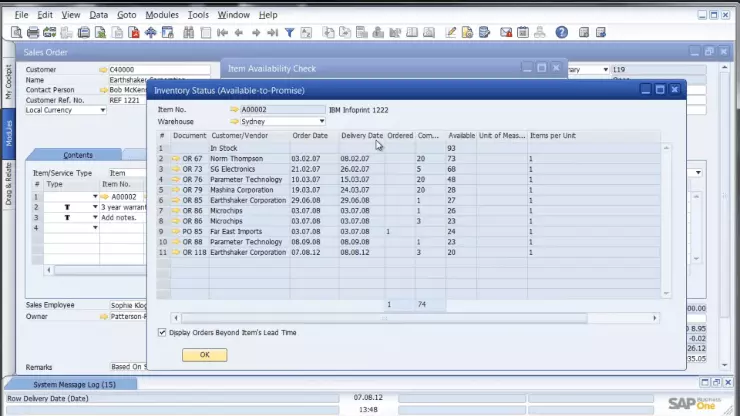
Task: Open the Data menu
Action: (x=99, y=15)
